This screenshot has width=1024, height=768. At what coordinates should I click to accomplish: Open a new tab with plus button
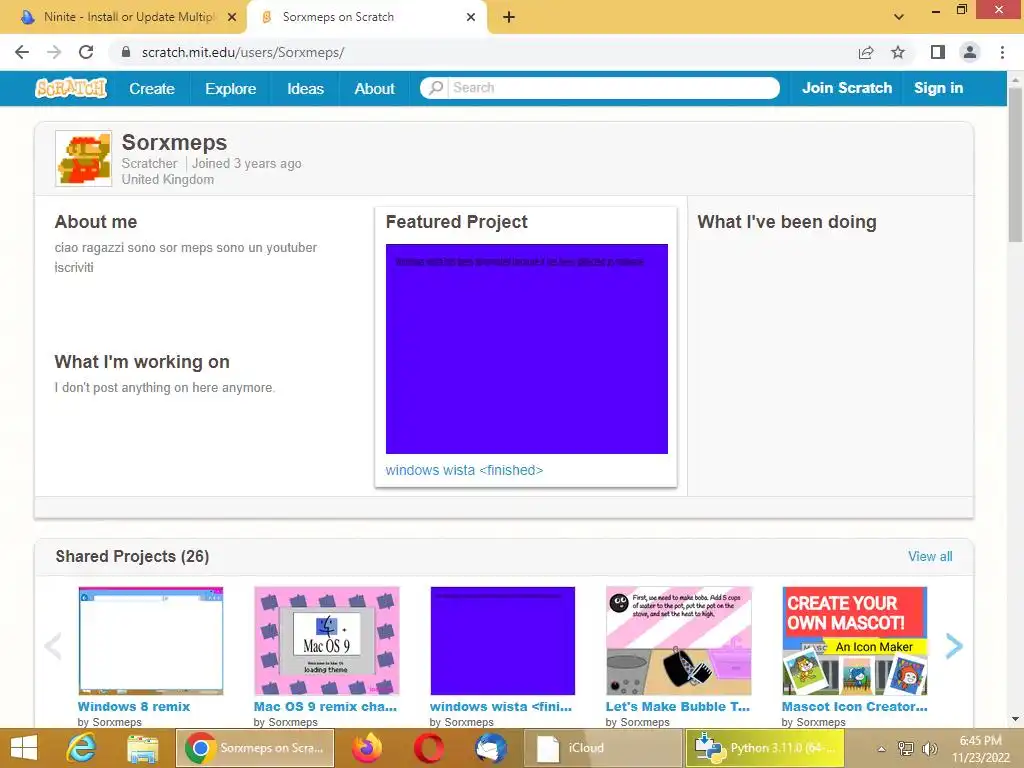509,17
